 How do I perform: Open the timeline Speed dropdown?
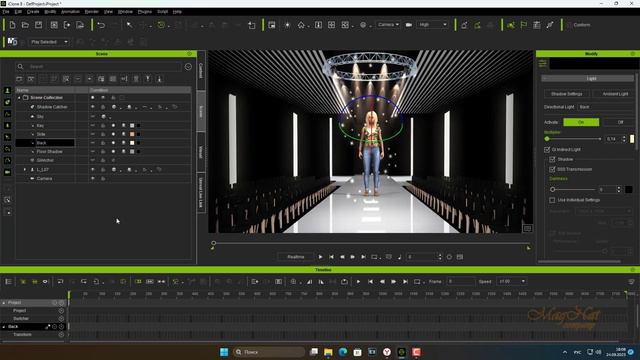point(511,282)
